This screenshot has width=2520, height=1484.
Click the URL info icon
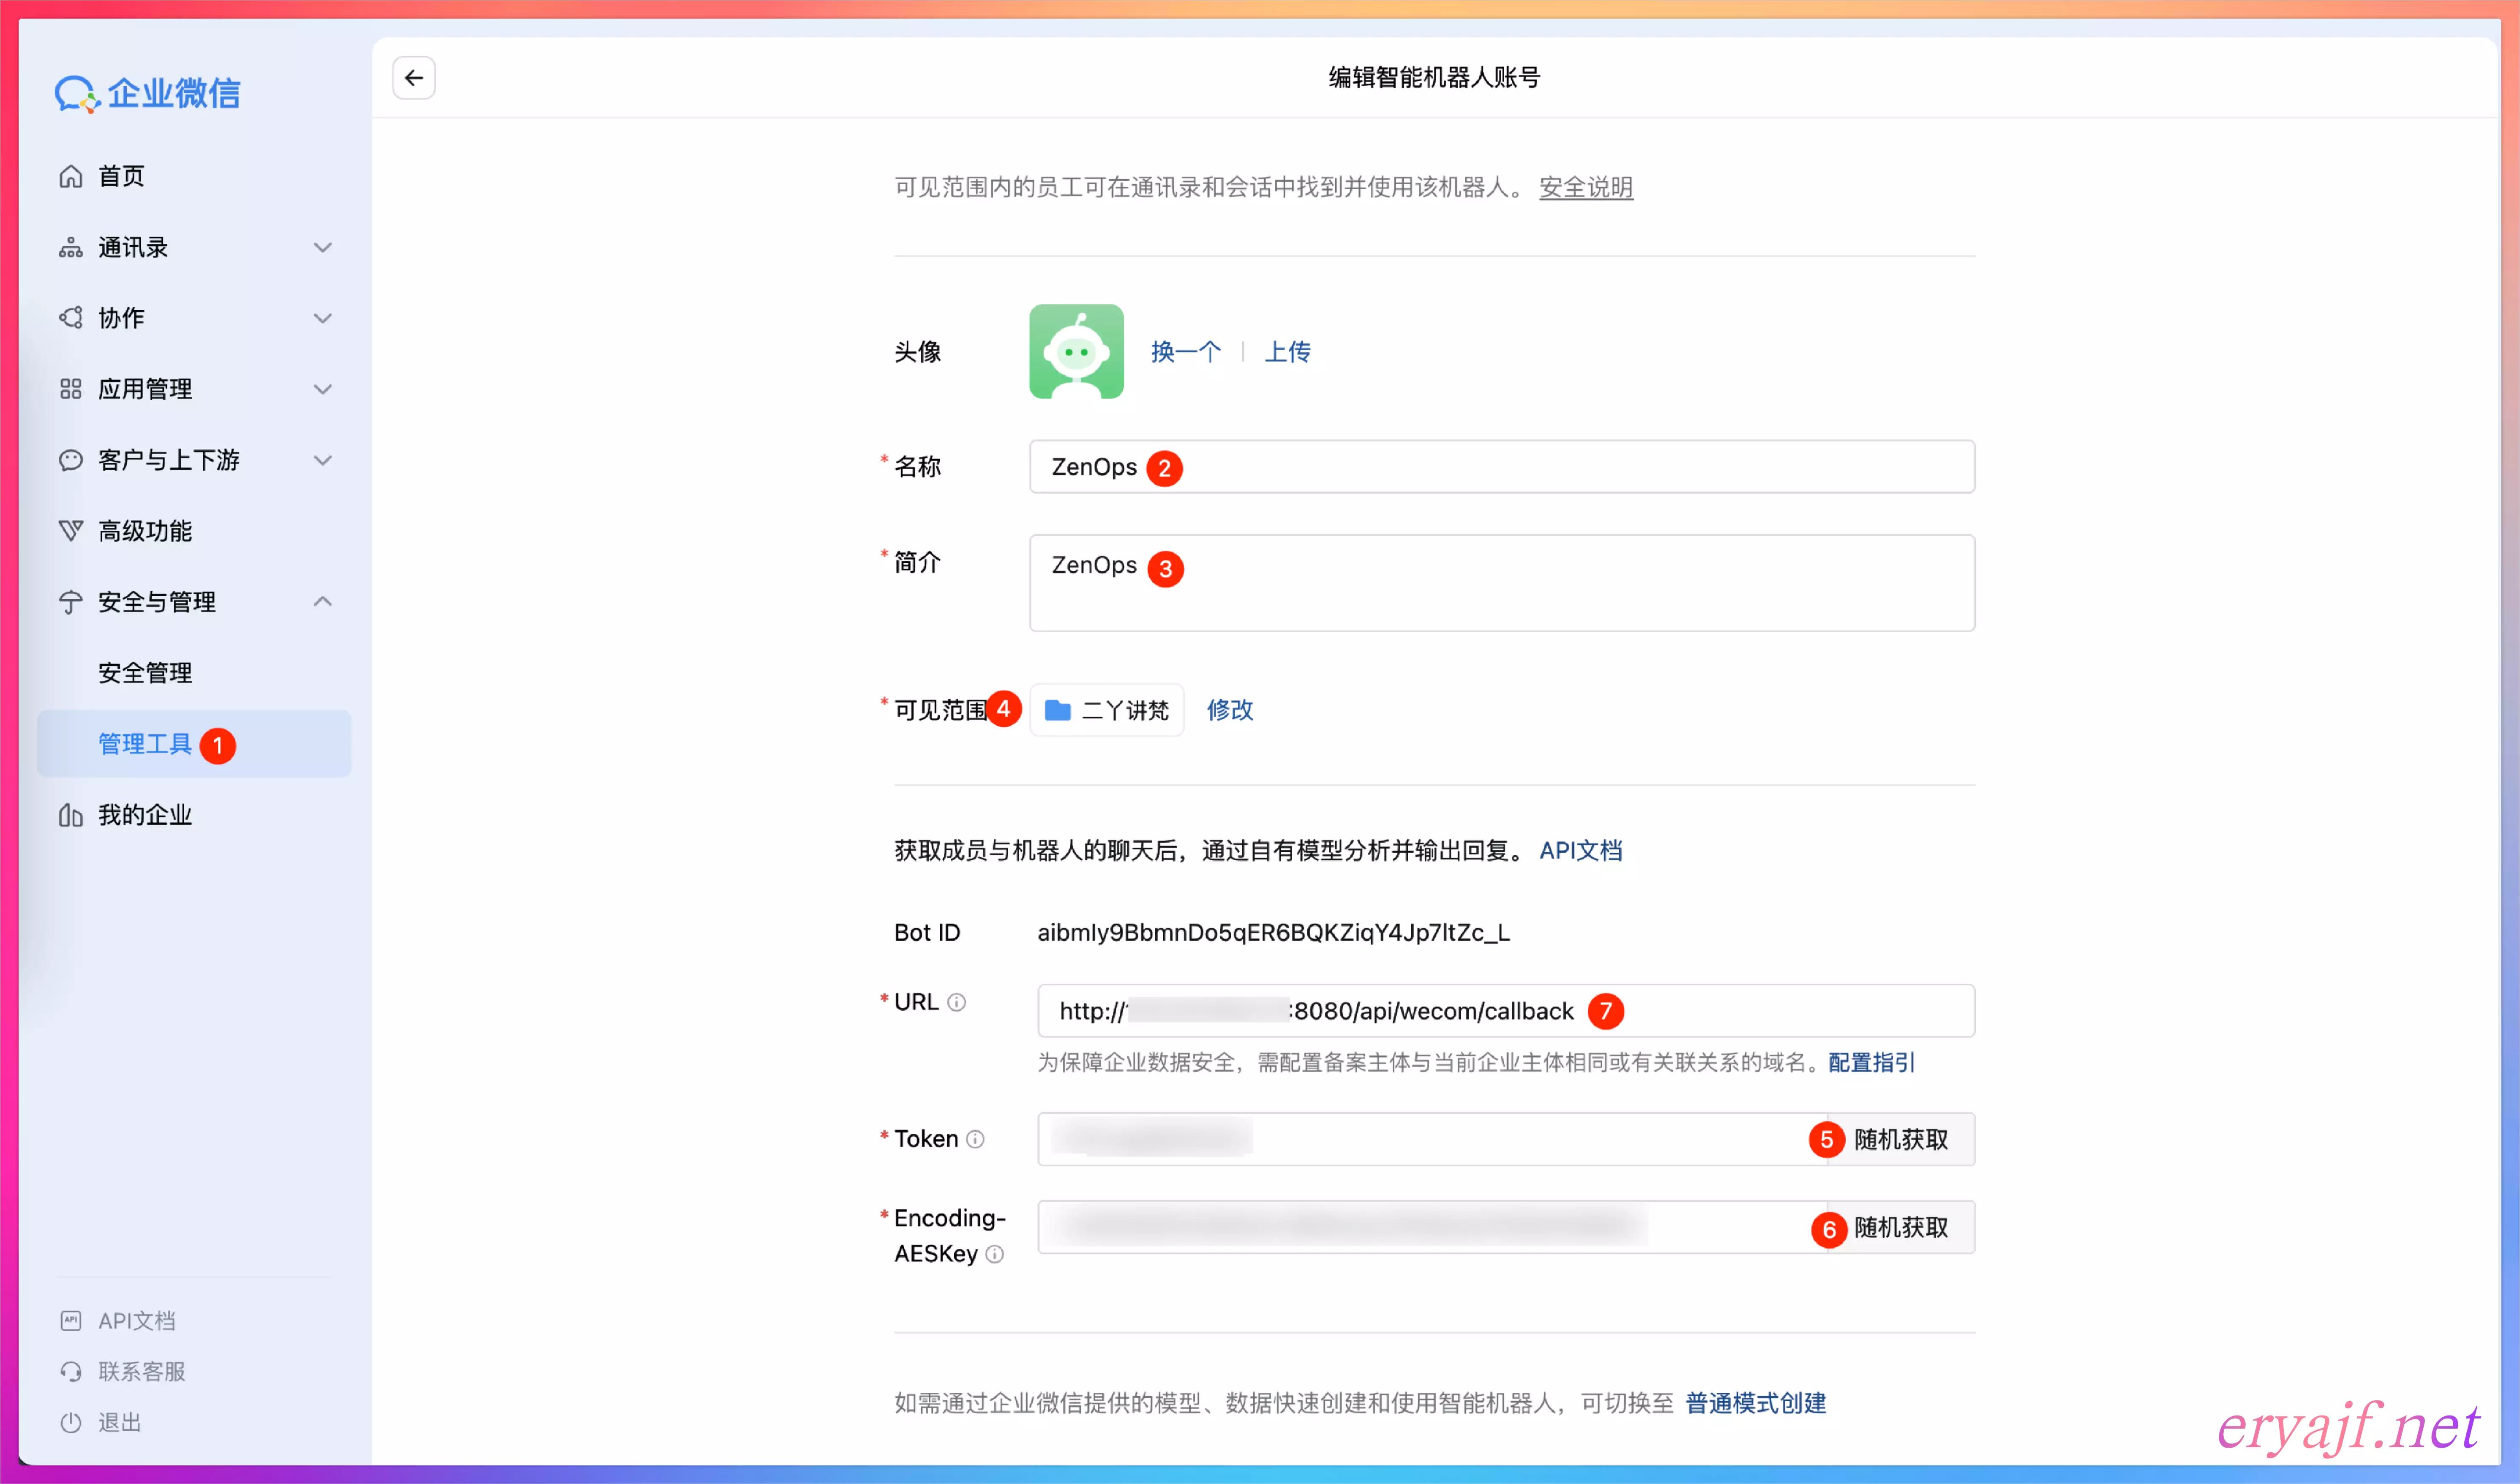[x=956, y=1002]
